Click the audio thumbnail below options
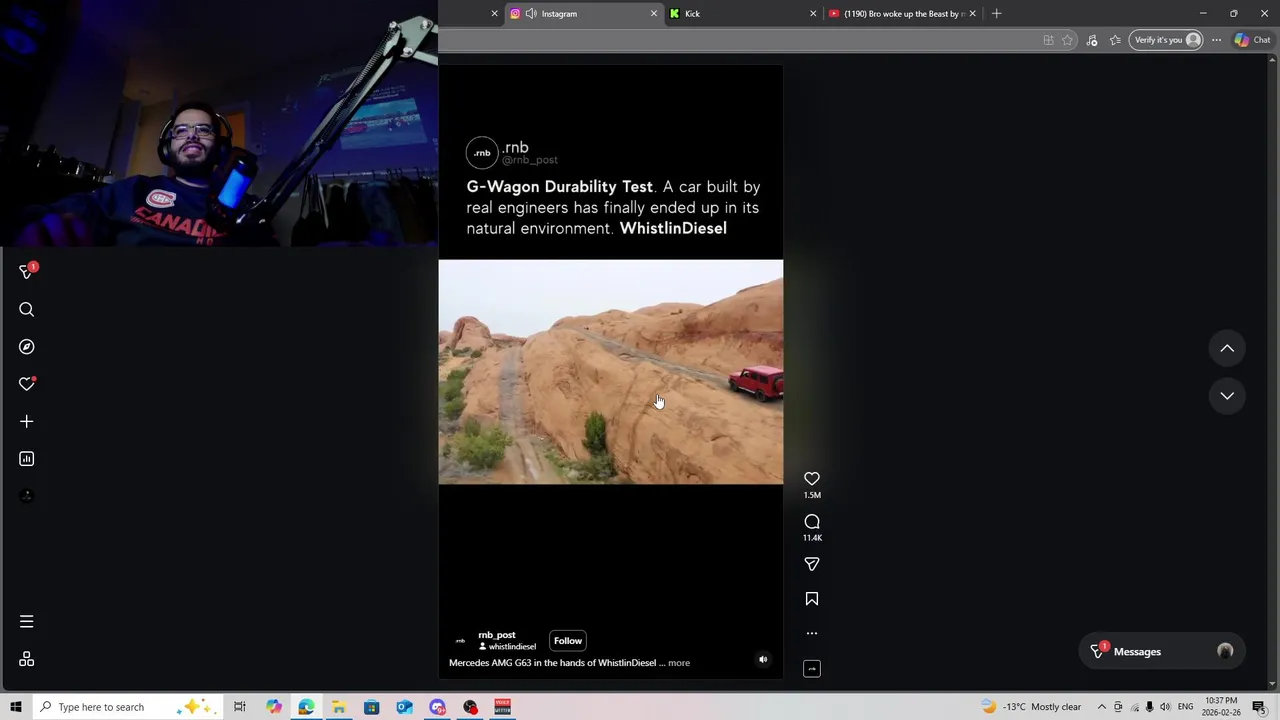This screenshot has height=720, width=1280. (x=812, y=669)
